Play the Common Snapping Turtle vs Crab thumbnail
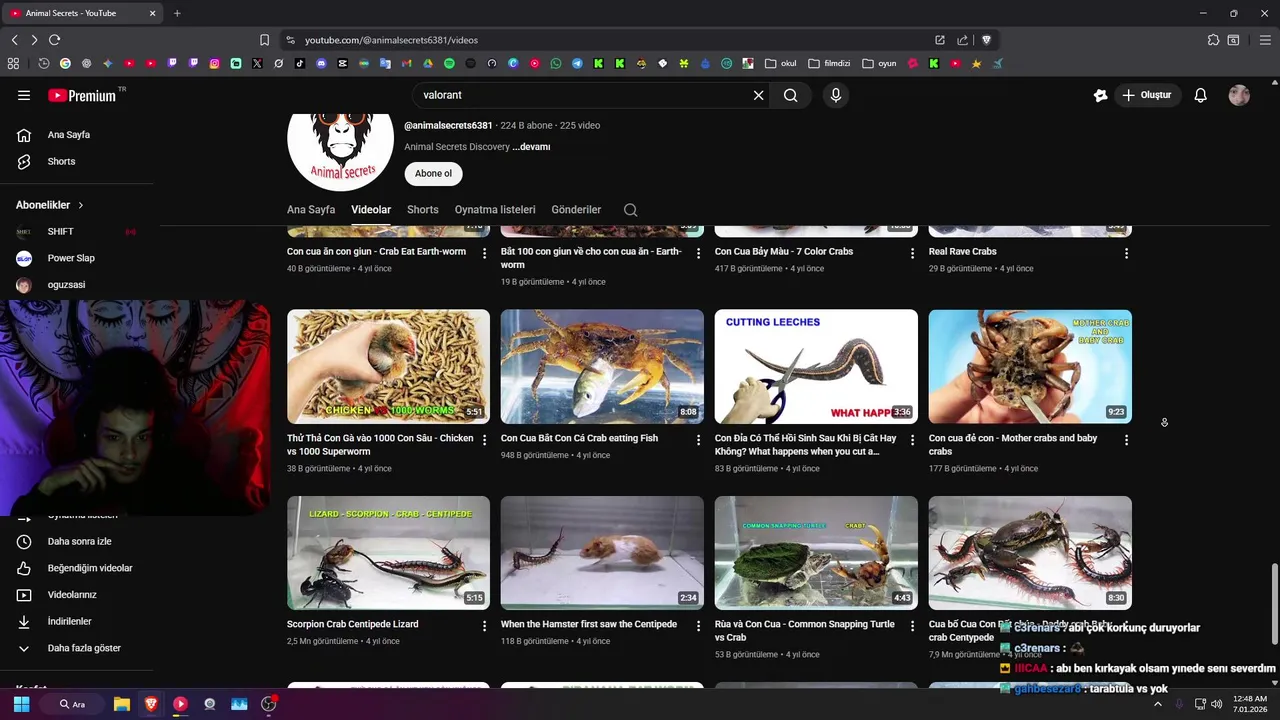This screenshot has width=1280, height=720. (816, 553)
